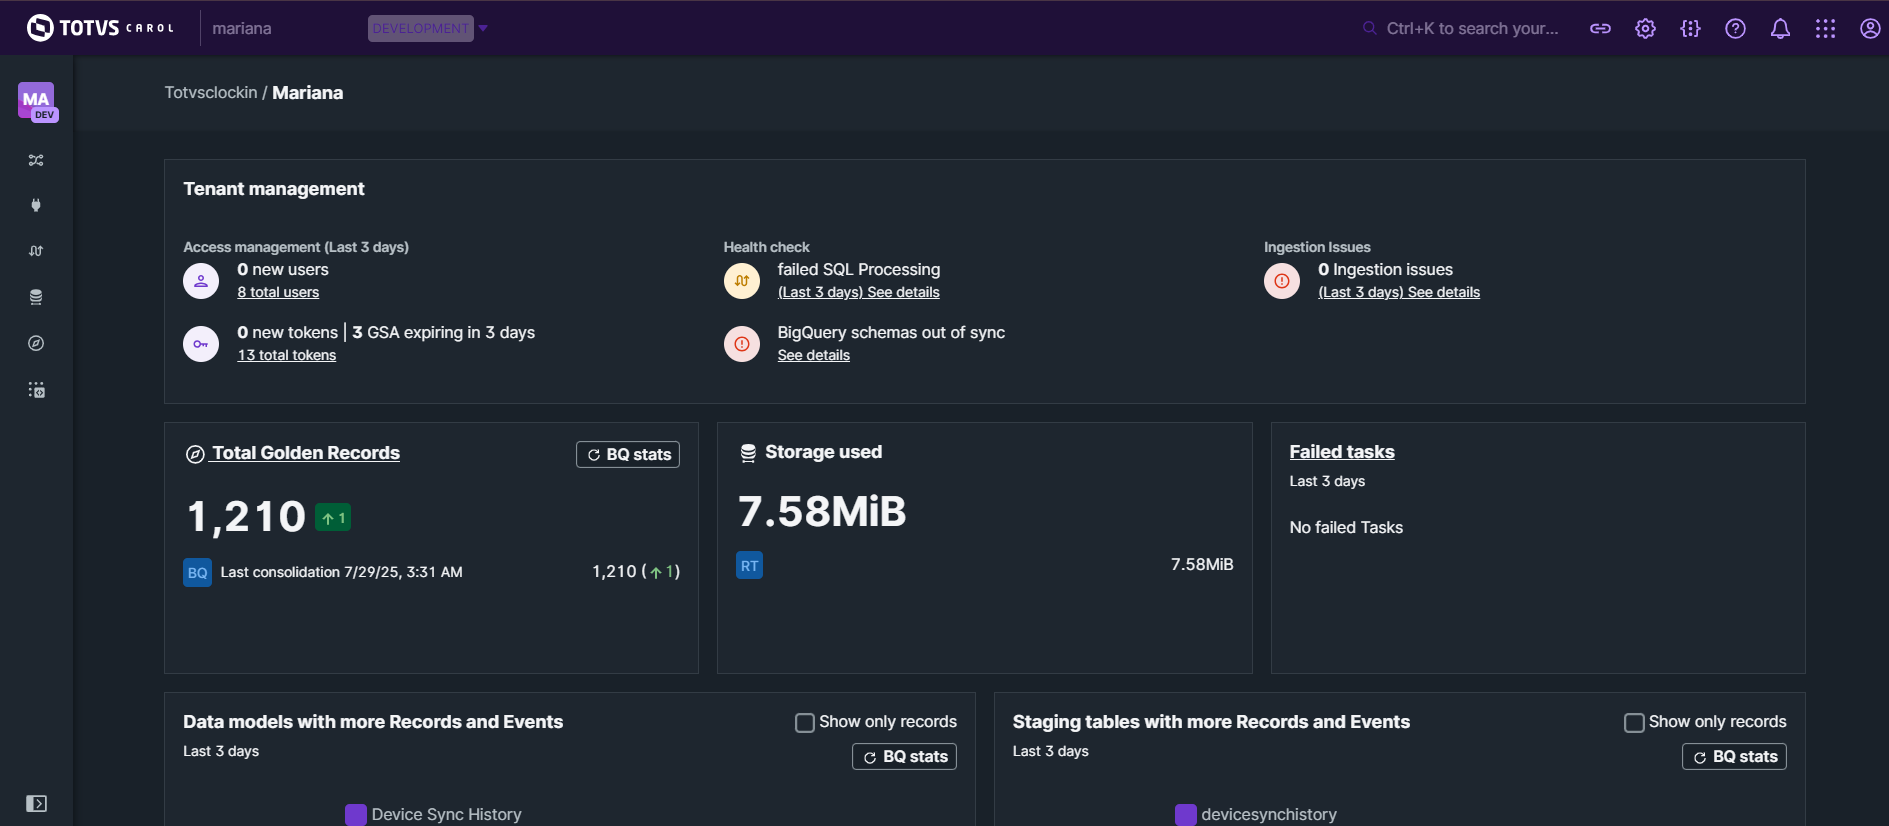Screen dimensions: 1889x826
Task: Open the settings gear icon
Action: pos(1645,29)
